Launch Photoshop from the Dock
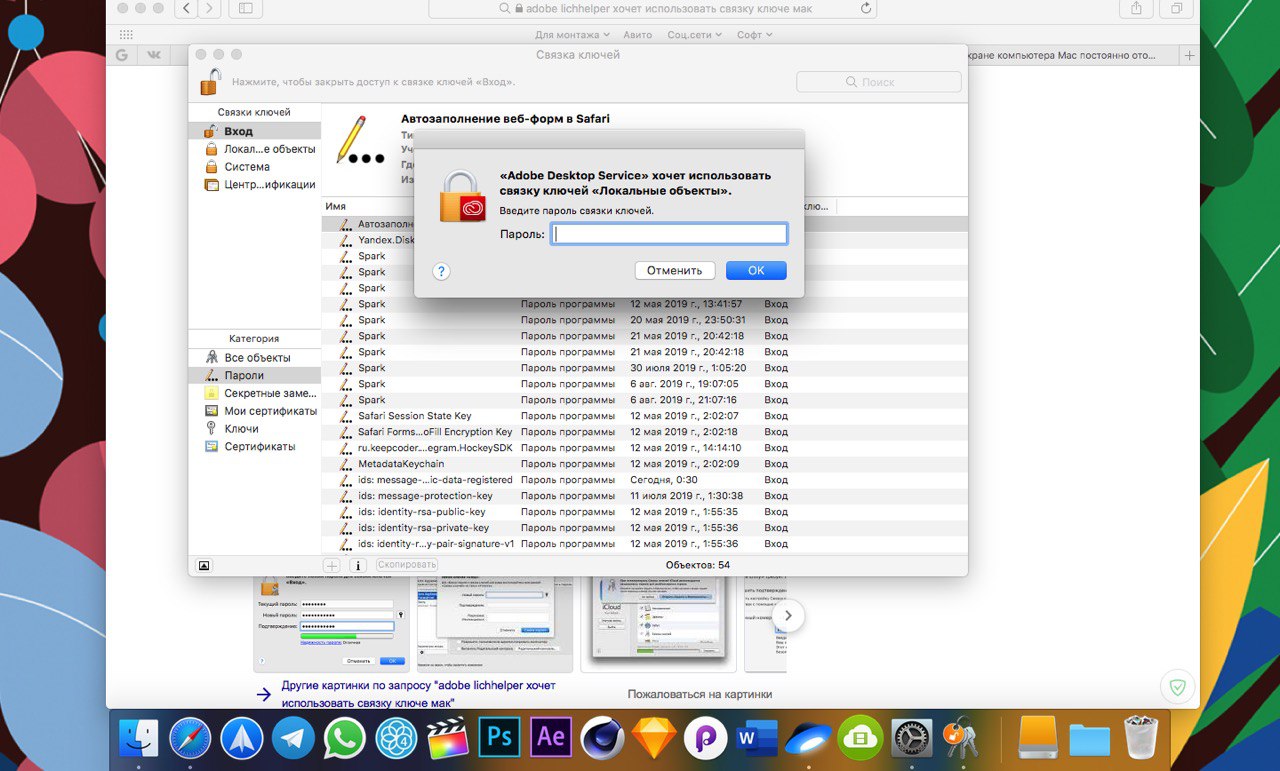1280x771 pixels. (x=499, y=738)
